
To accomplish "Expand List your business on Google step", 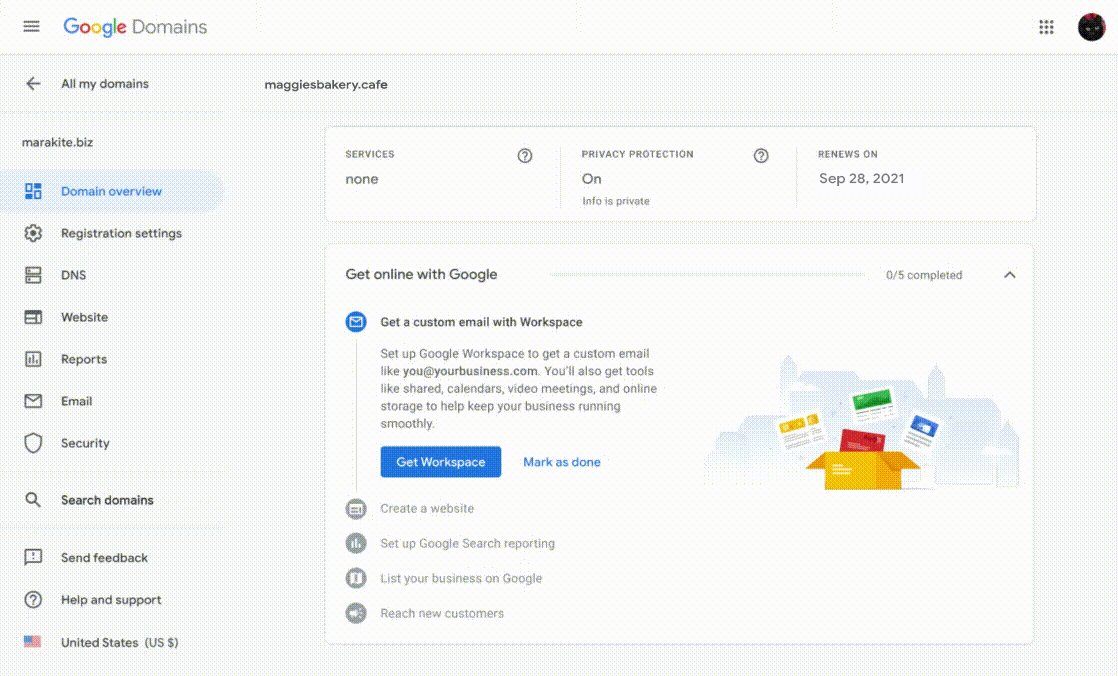I will [461, 578].
